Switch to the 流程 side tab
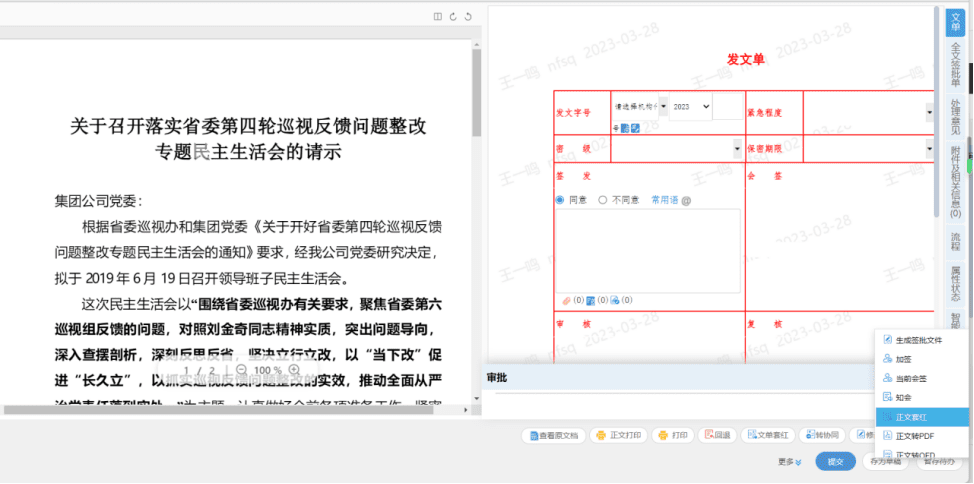 (955, 241)
